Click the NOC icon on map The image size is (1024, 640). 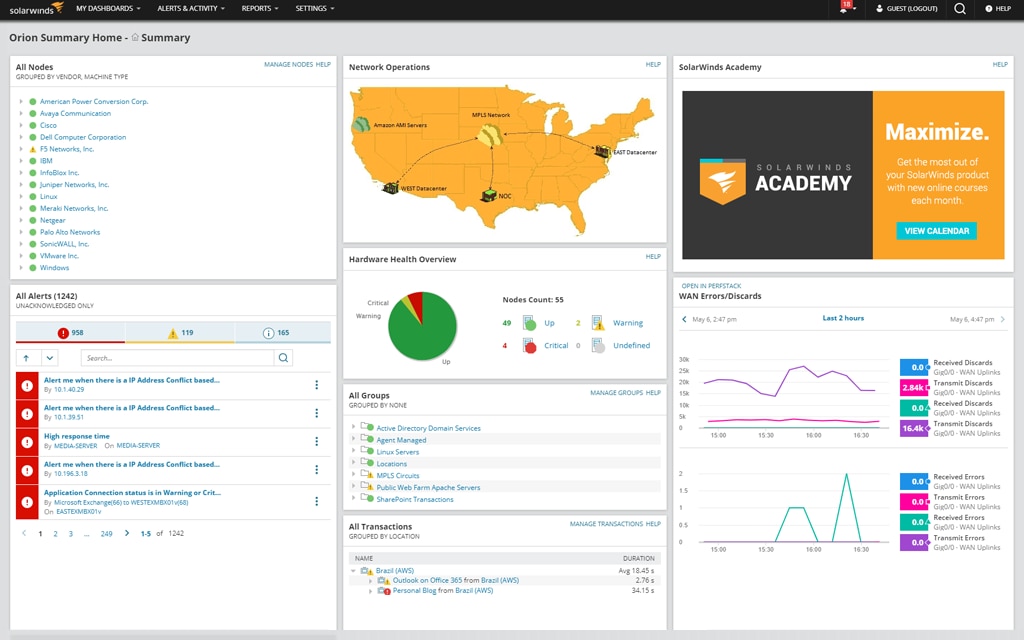click(x=488, y=195)
